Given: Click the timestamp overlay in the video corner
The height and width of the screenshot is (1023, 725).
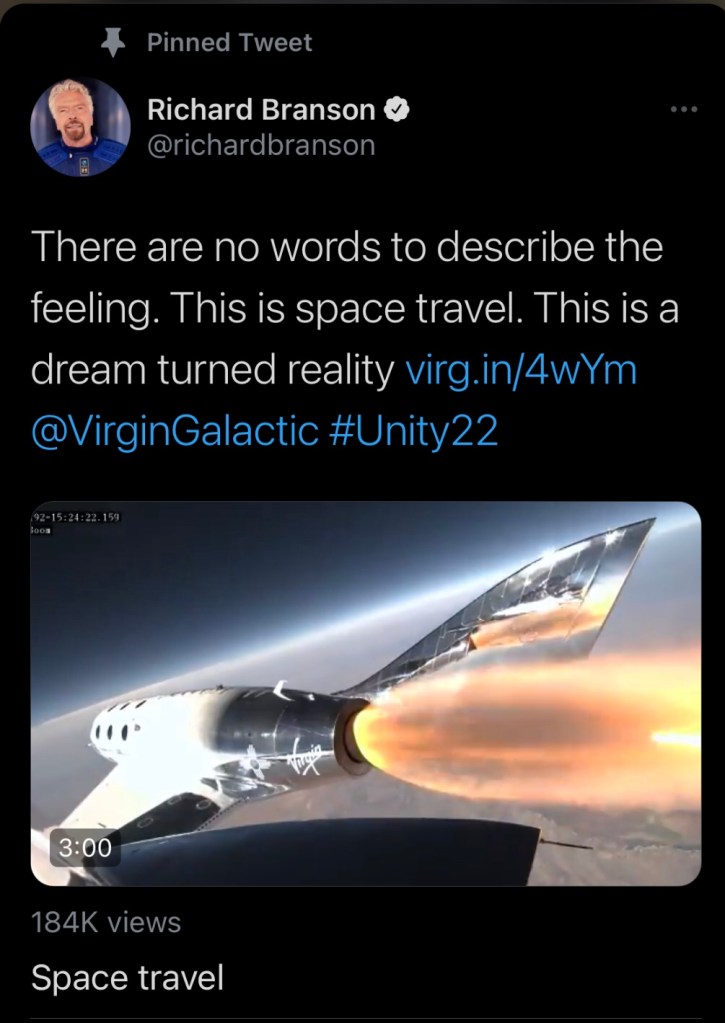Looking at the screenshot, I should (75, 523).
